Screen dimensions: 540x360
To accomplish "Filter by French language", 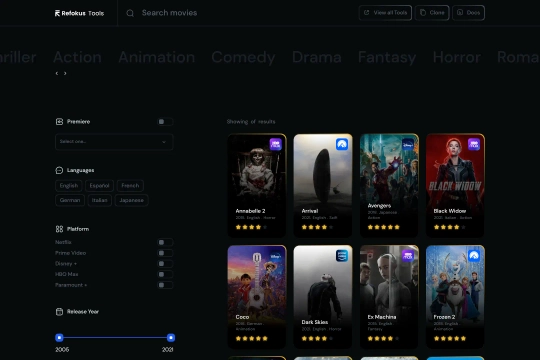I will pyautogui.click(x=130, y=186).
